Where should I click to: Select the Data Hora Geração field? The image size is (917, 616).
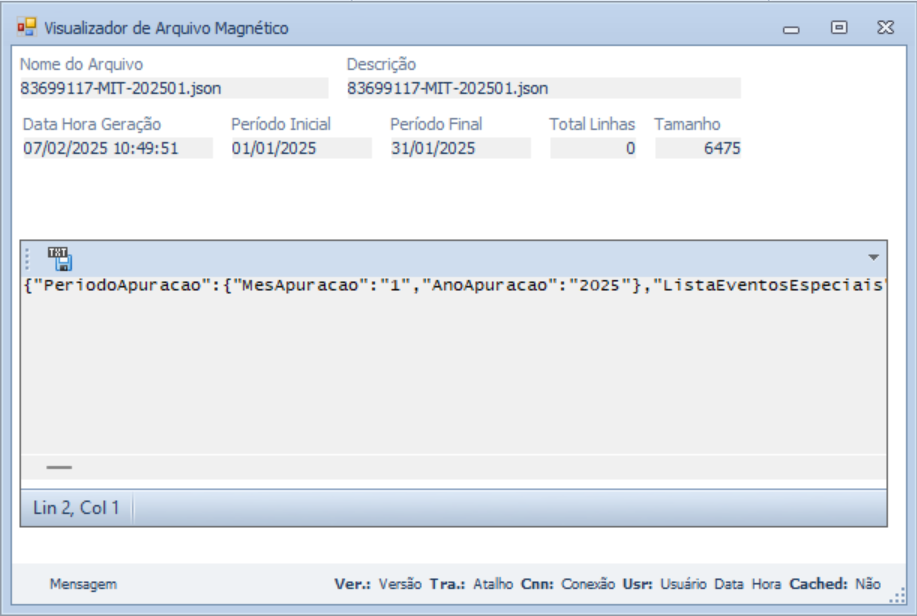[118, 148]
